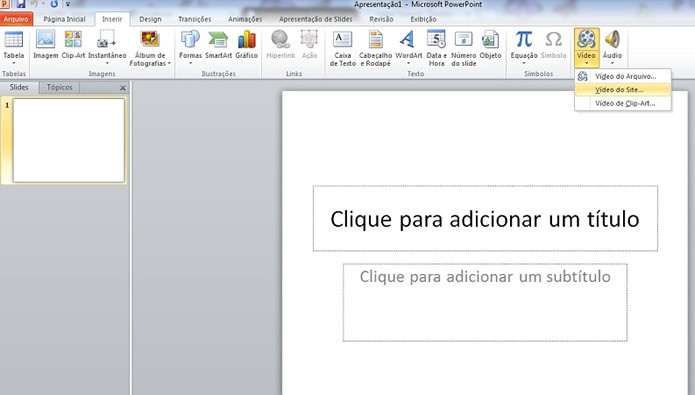Switch to the Exibição tab
Image resolution: width=695 pixels, height=395 pixels.
[x=423, y=19]
